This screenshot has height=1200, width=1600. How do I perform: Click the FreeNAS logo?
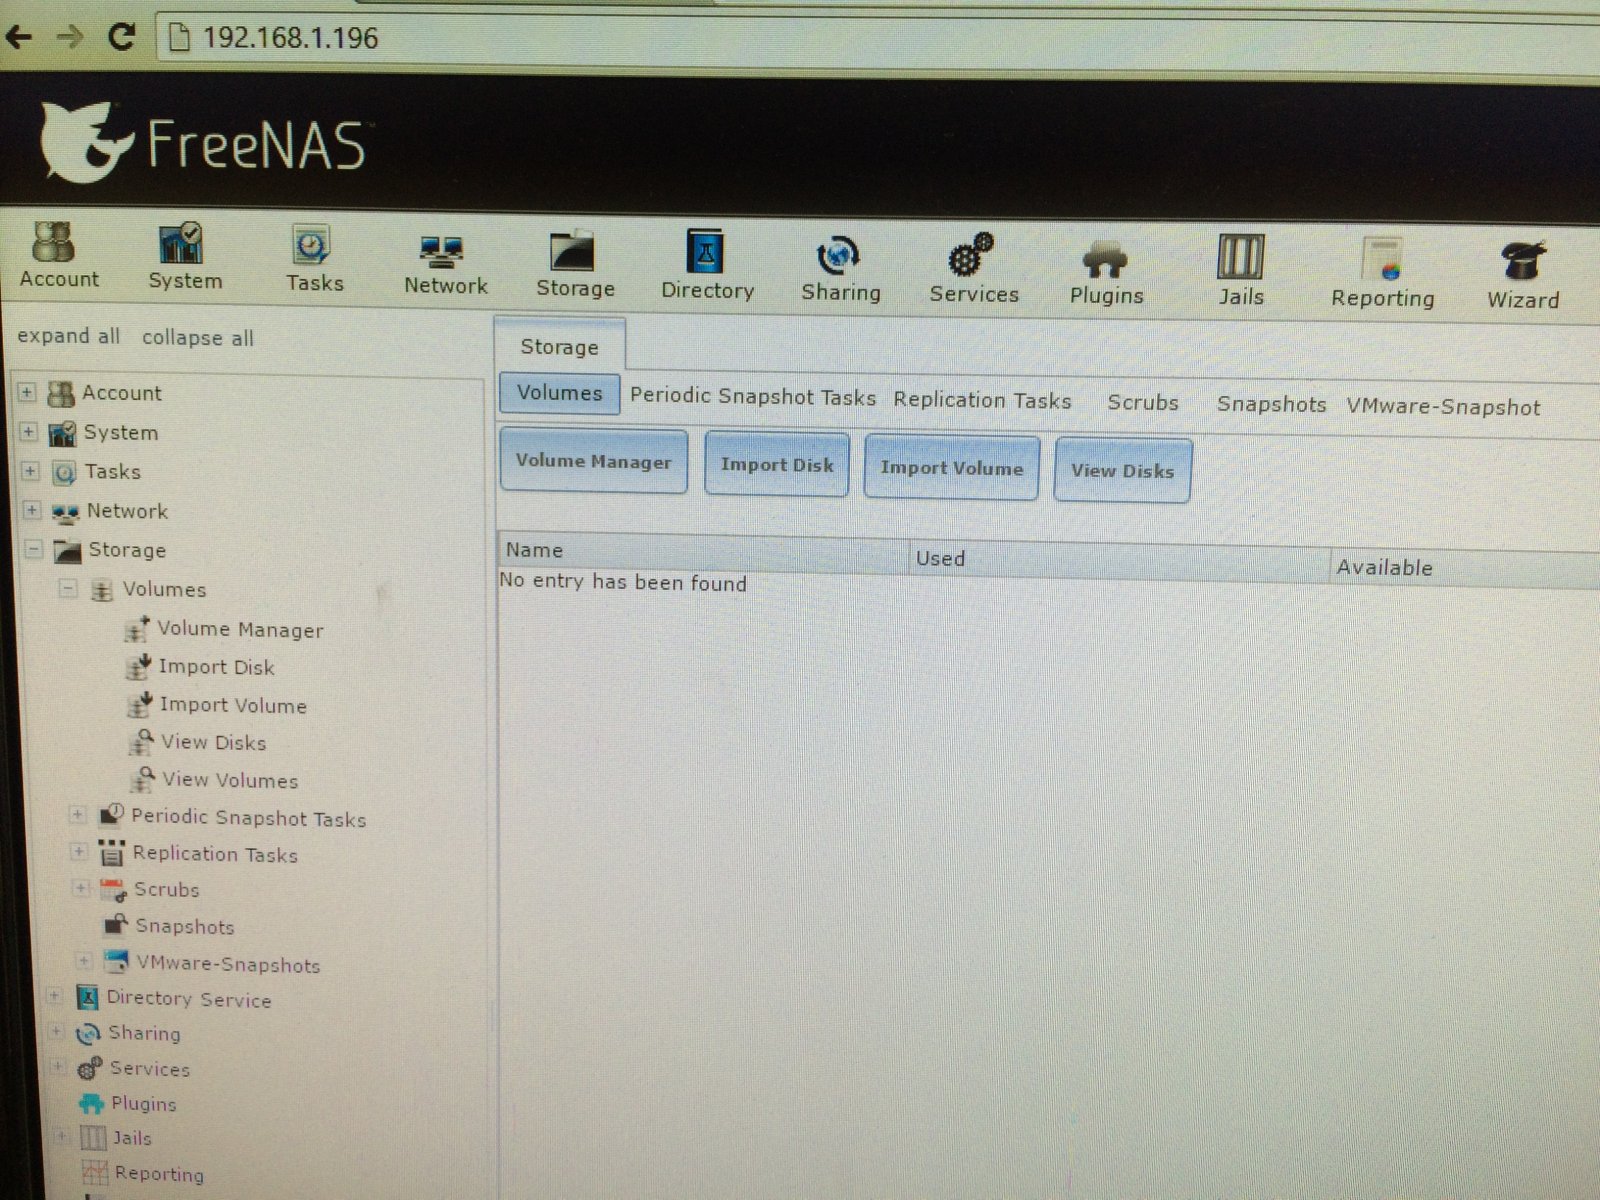click(204, 143)
